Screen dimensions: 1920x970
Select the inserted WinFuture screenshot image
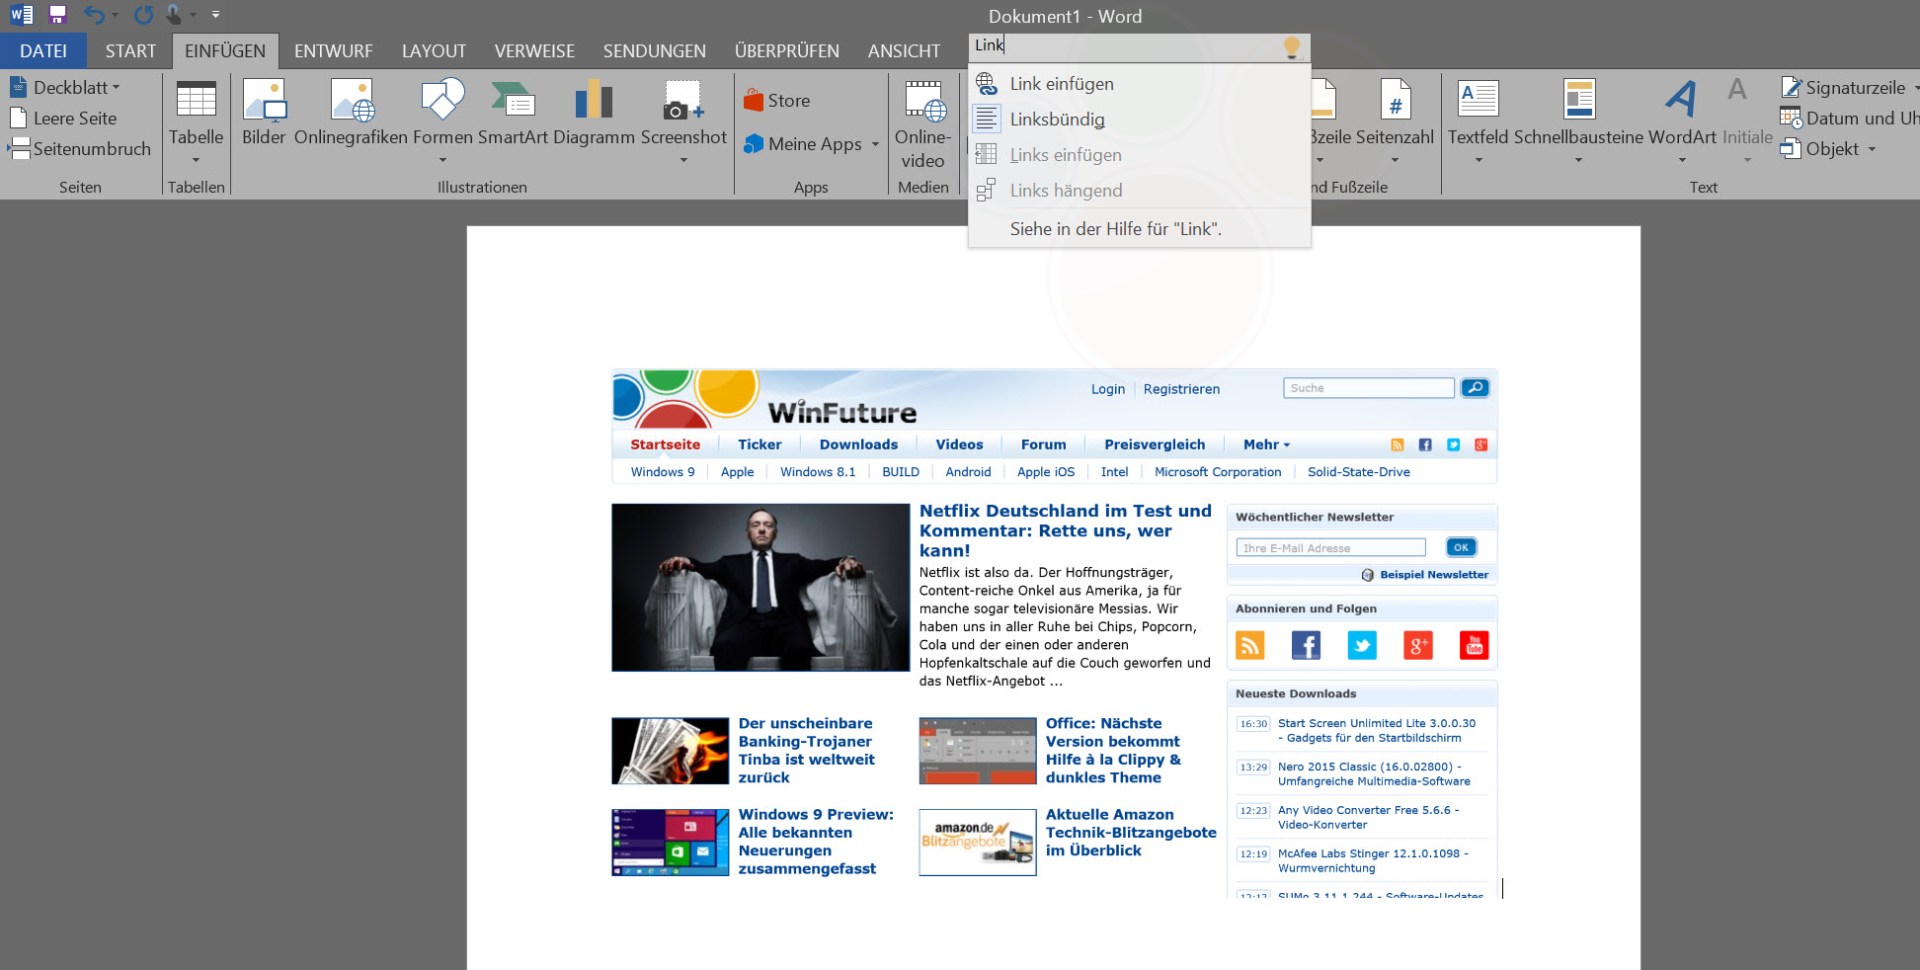1054,634
